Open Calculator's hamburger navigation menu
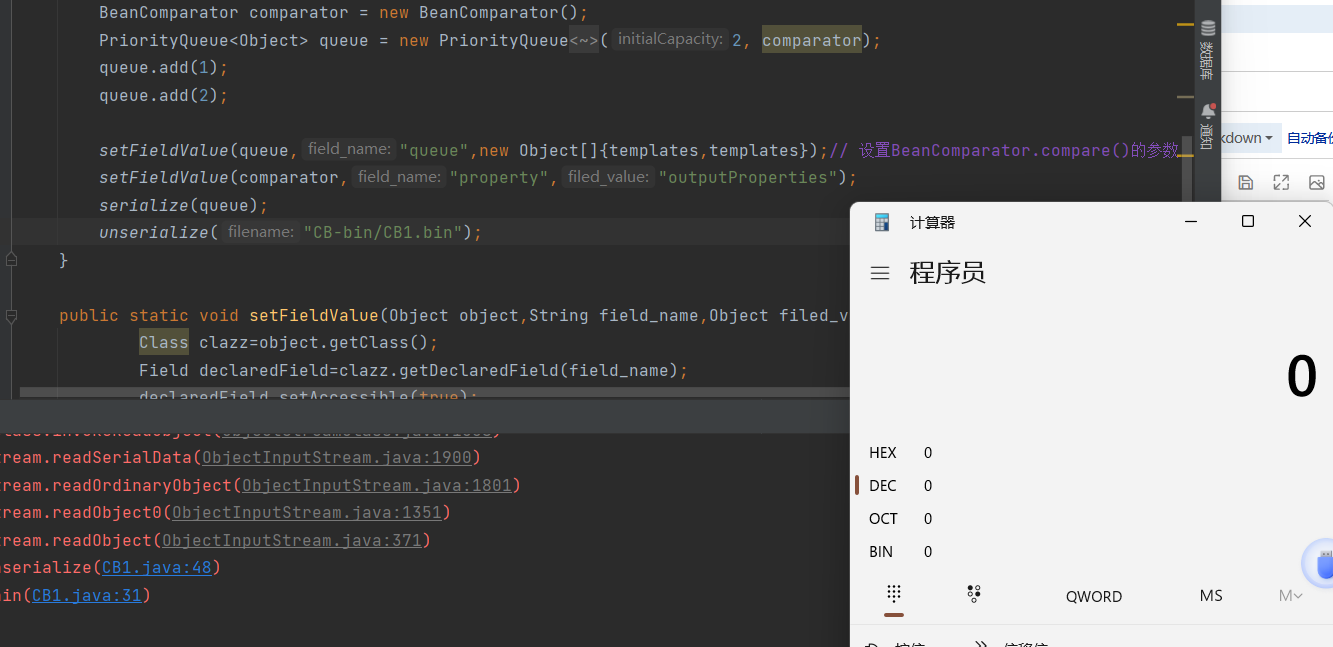The image size is (1333, 647). pos(880,273)
